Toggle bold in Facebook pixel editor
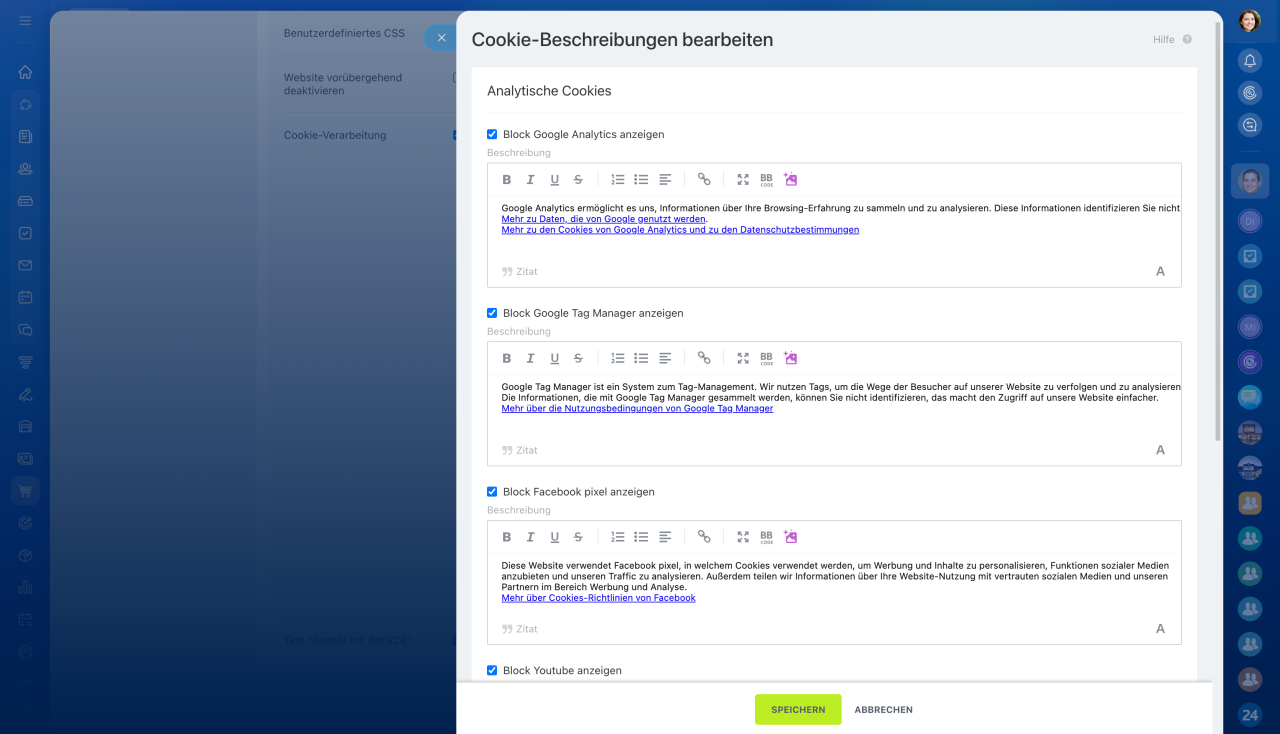Viewport: 1280px width, 734px height. point(506,537)
